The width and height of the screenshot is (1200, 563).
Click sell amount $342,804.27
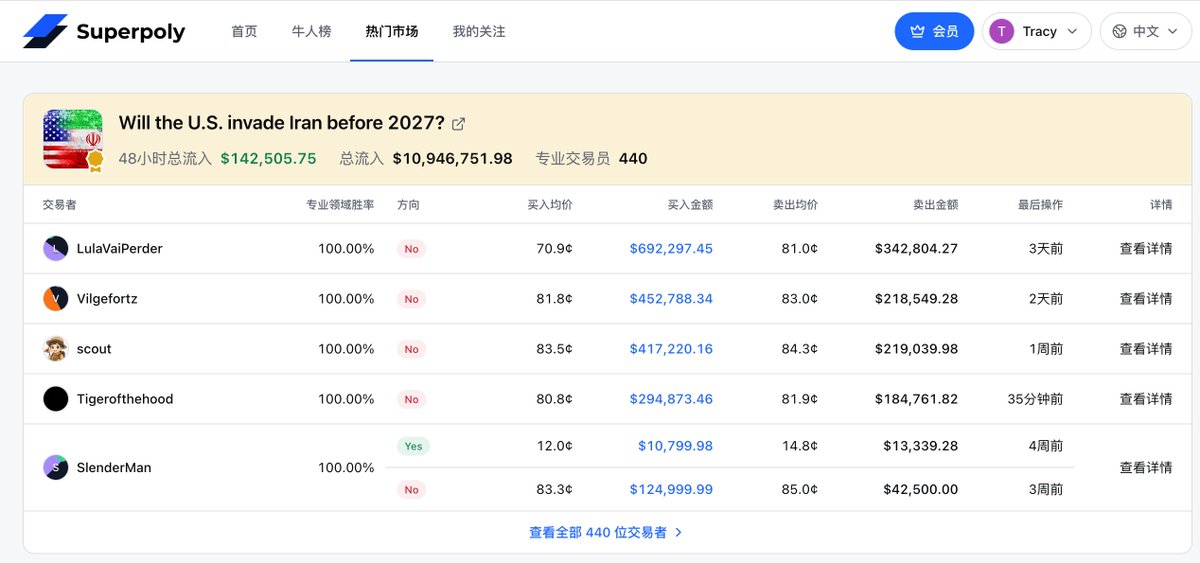[916, 248]
